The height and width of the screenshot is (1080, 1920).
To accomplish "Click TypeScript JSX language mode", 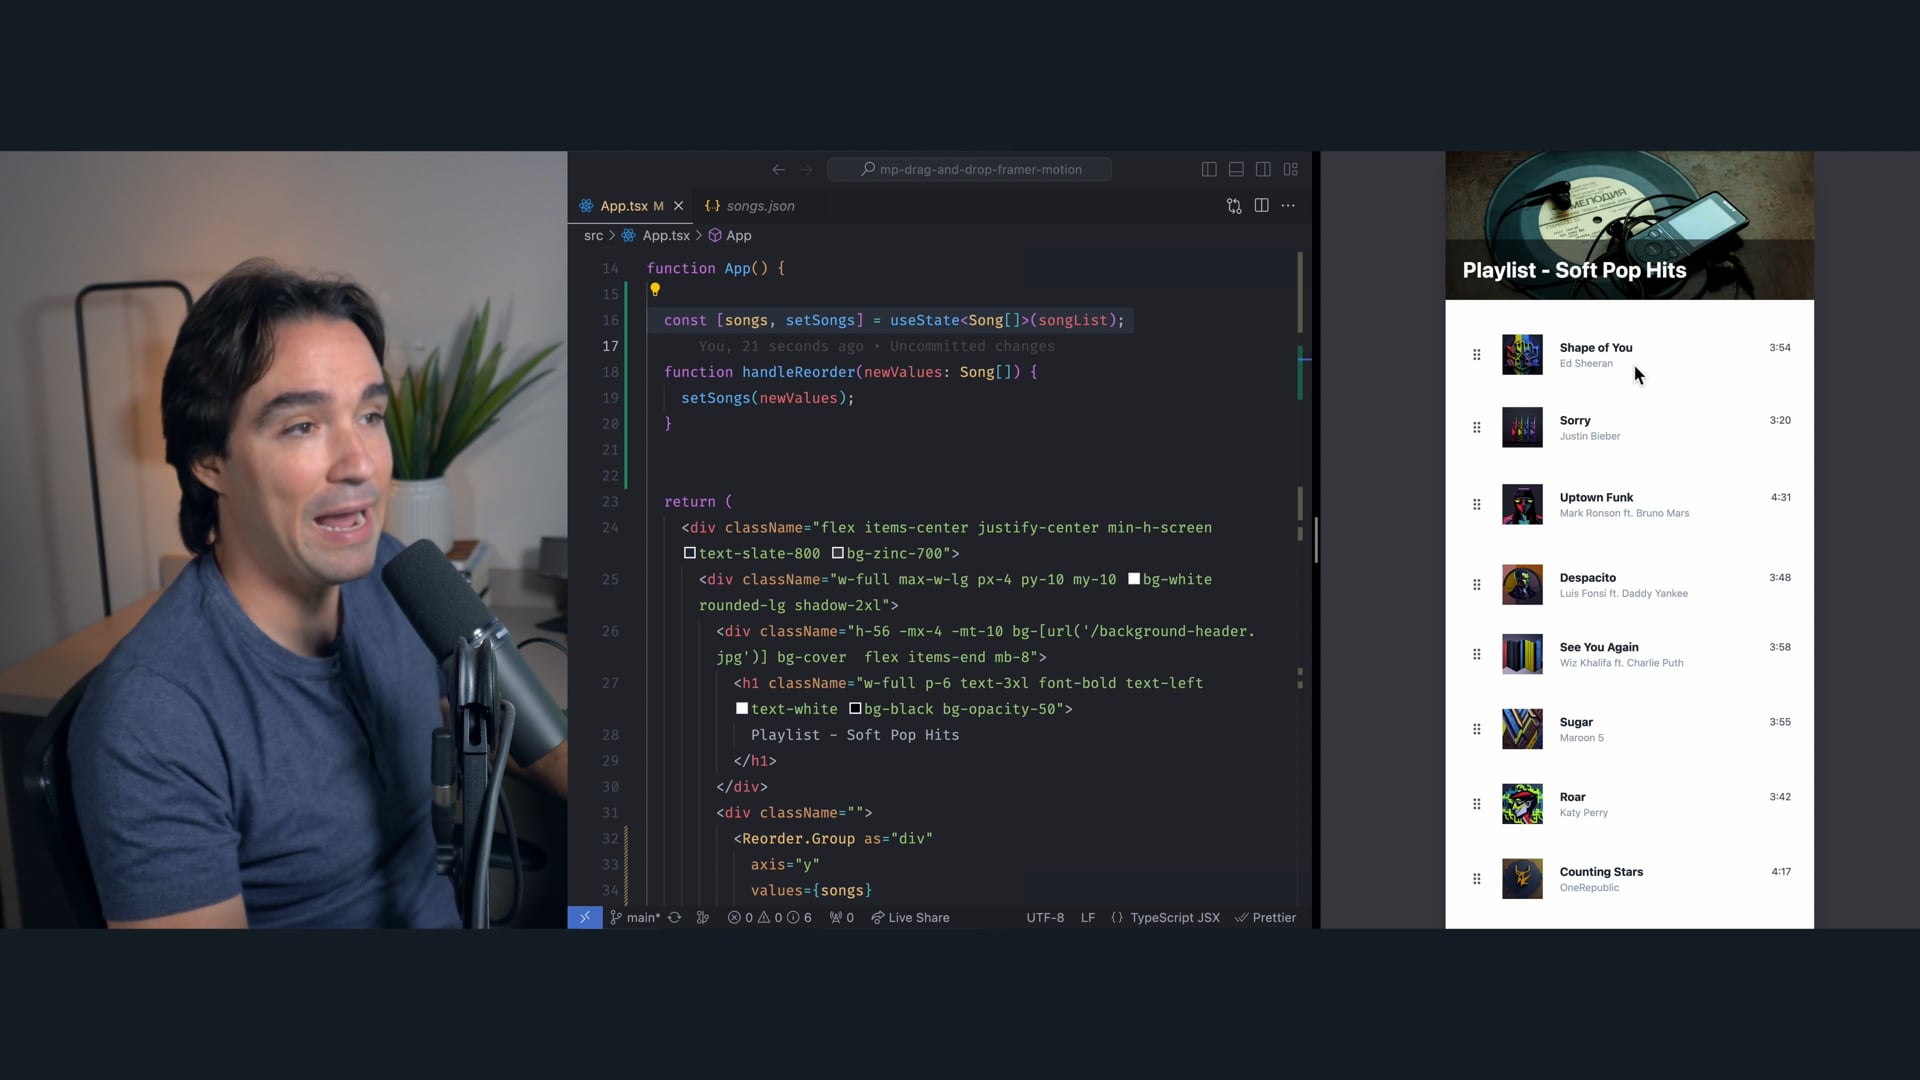I will tap(1174, 917).
